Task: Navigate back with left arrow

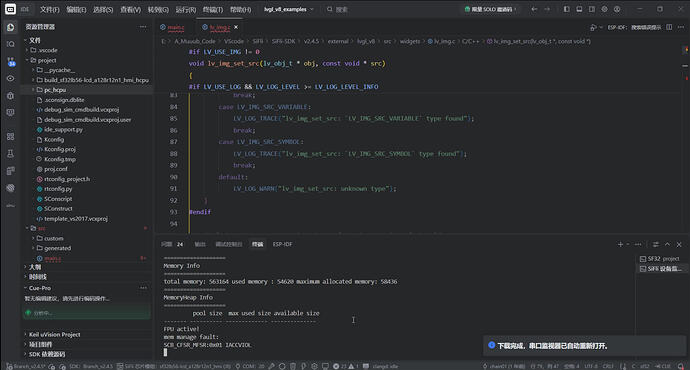Action: pos(534,9)
